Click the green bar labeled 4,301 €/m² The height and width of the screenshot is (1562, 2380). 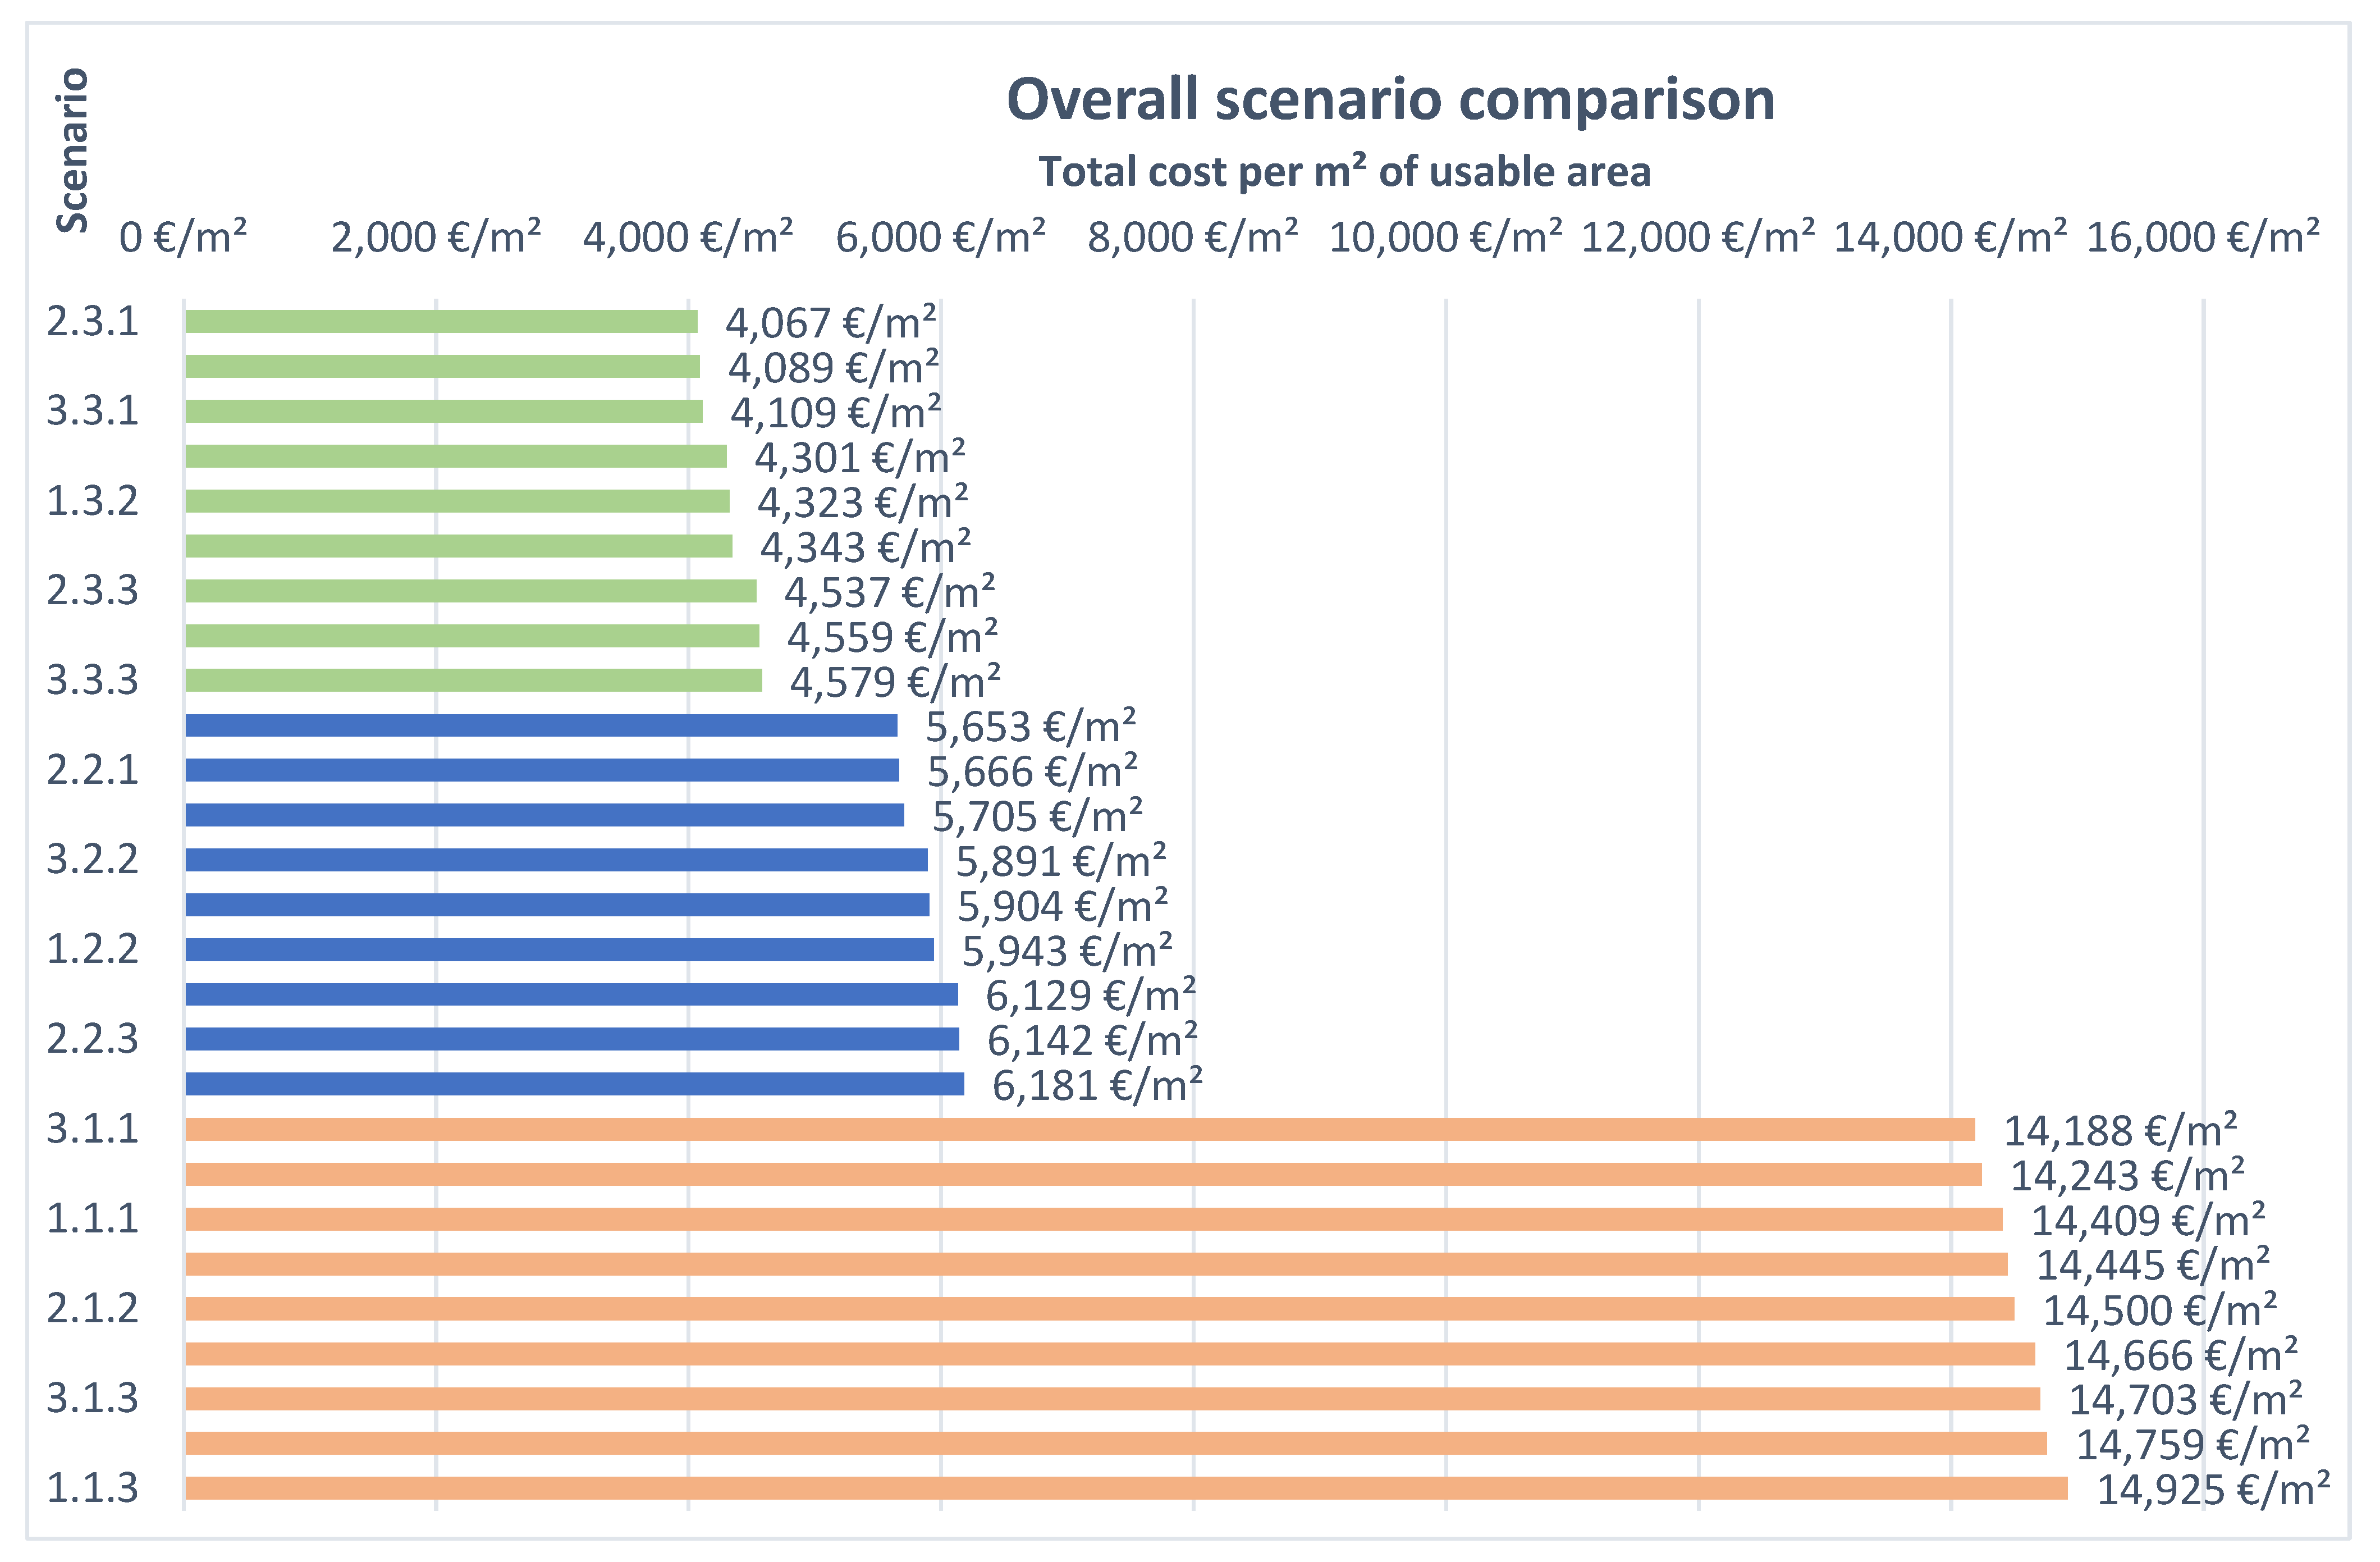pos(455,456)
